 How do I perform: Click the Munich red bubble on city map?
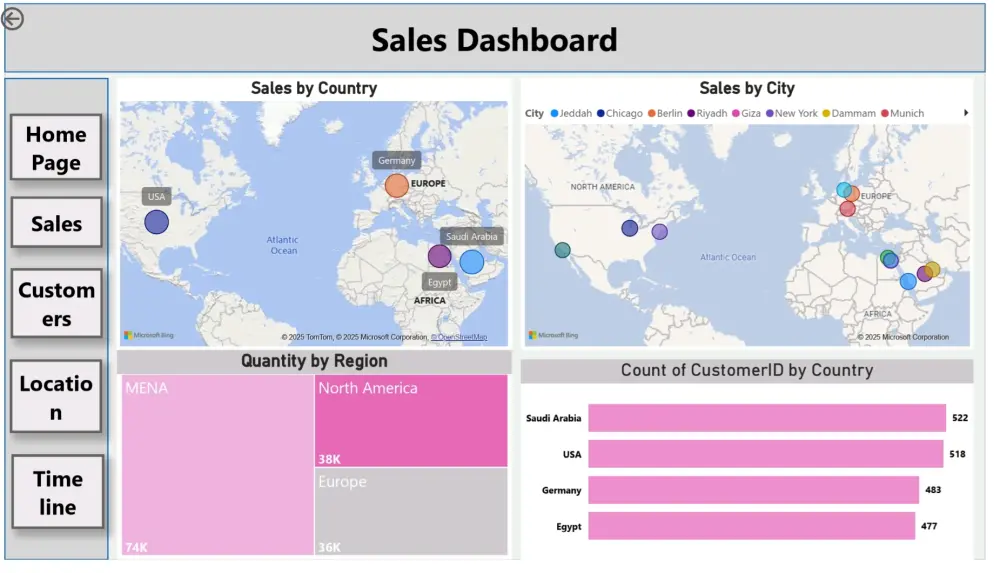[x=847, y=208]
